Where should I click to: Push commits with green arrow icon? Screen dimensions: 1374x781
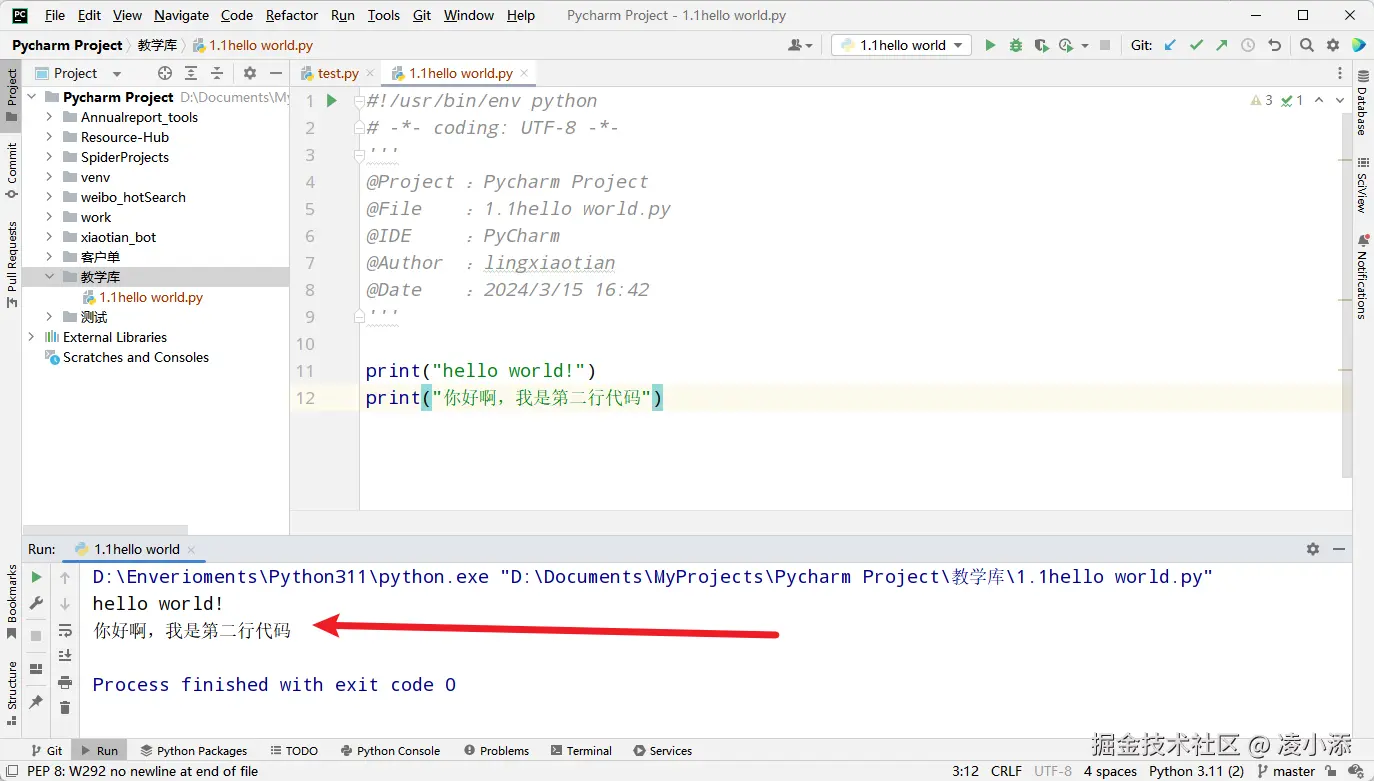(1222, 45)
